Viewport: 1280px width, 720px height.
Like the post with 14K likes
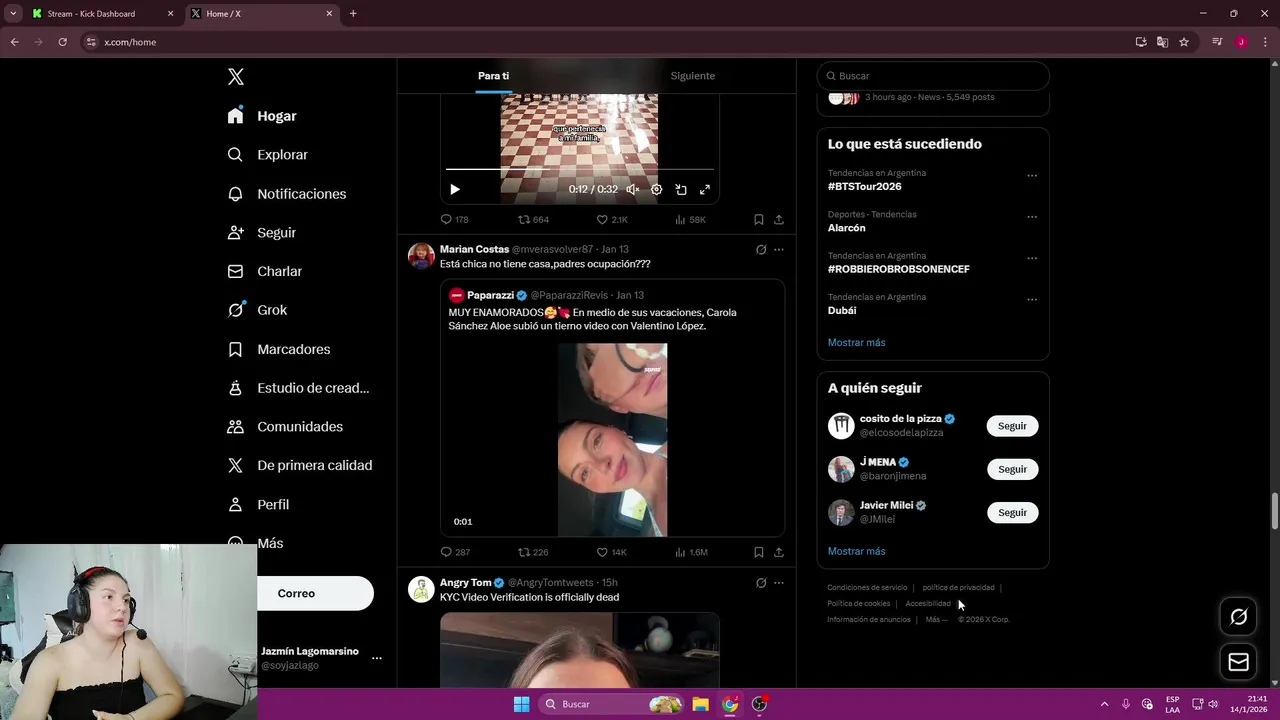click(612, 552)
